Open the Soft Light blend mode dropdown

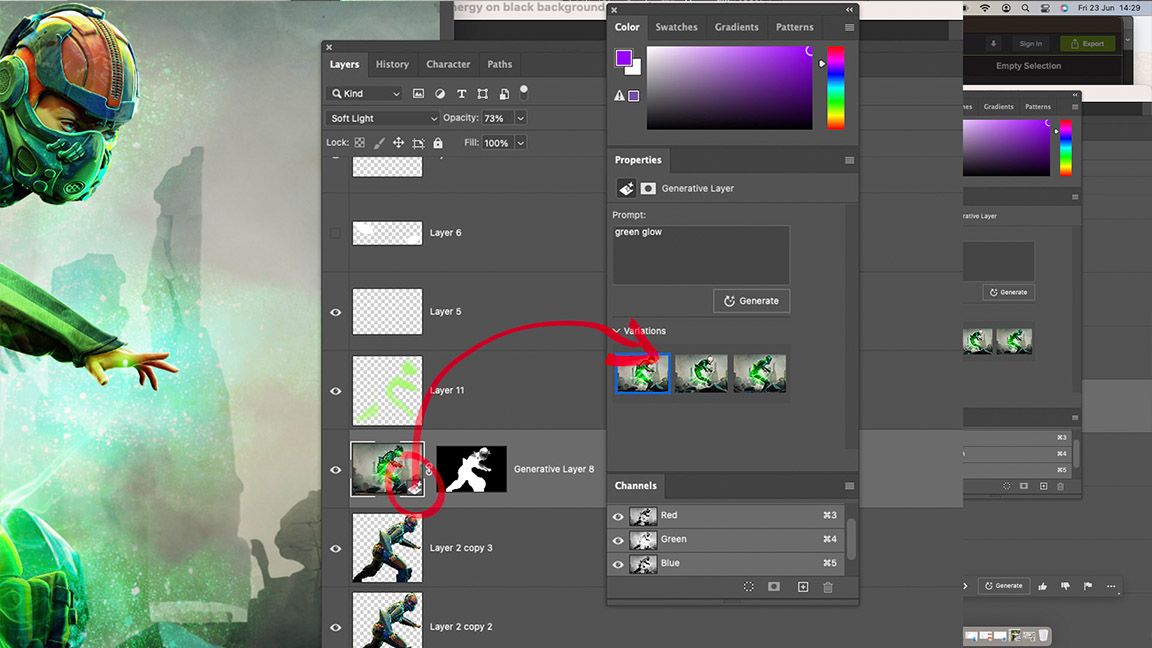tap(381, 118)
